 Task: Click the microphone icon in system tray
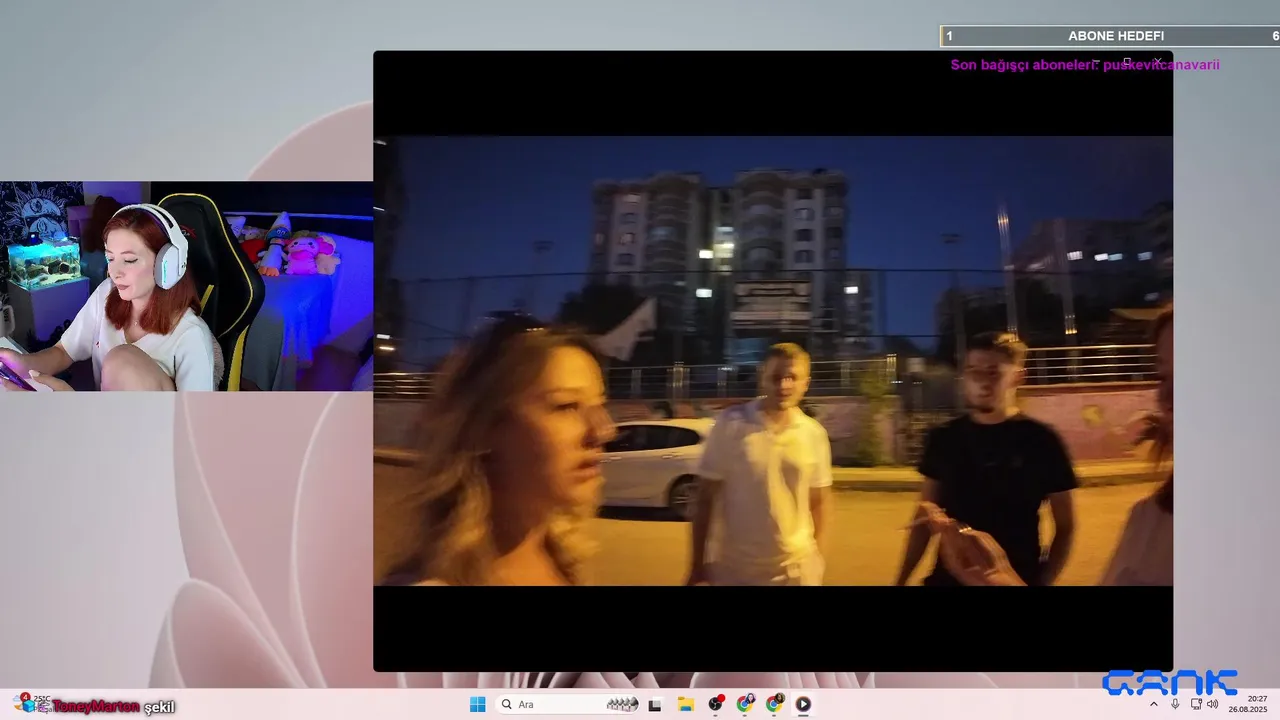tap(1175, 704)
